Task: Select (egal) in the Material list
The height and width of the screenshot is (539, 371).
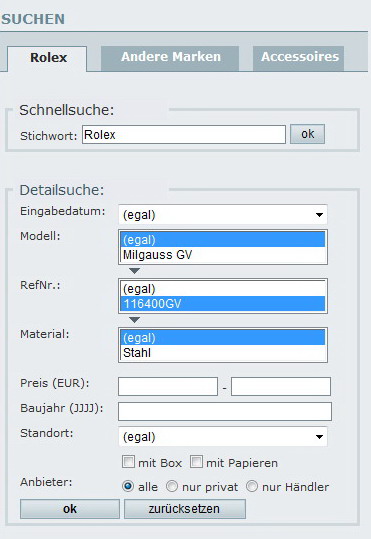Action: coord(223,338)
